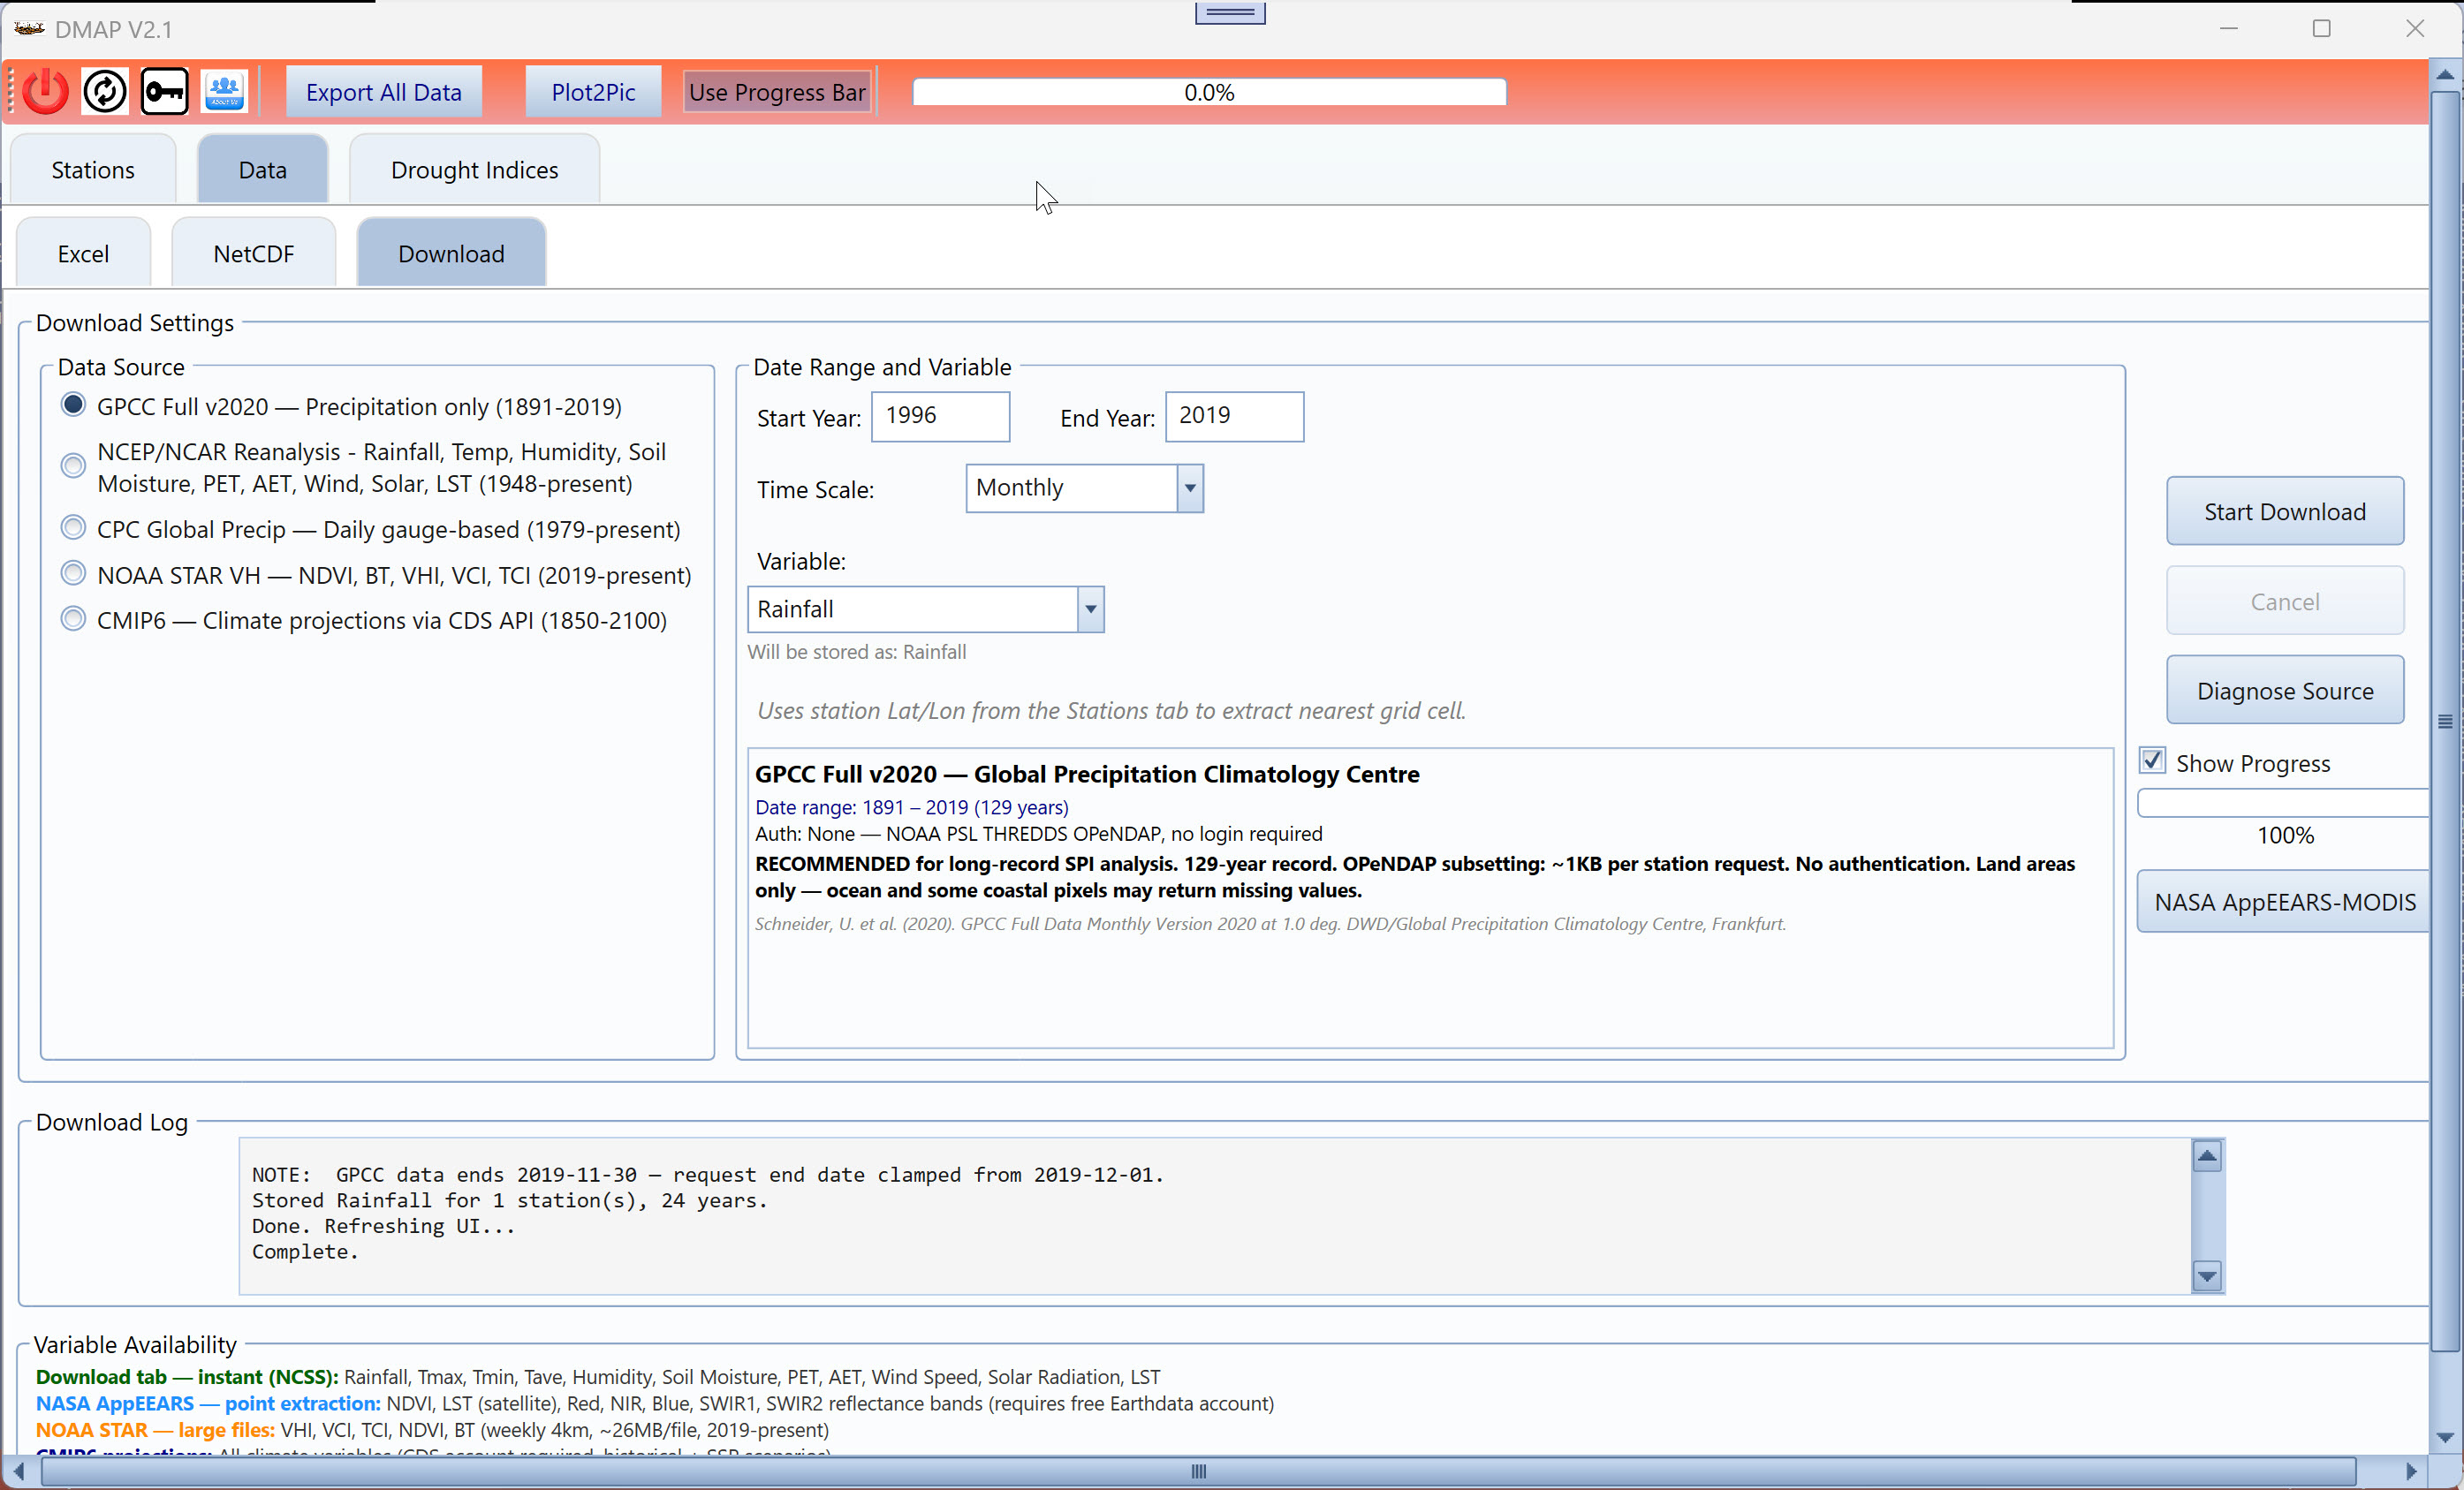The image size is (2464, 1490).
Task: Toggle the Use Progress Bar button
Action: pyautogui.click(x=777, y=92)
